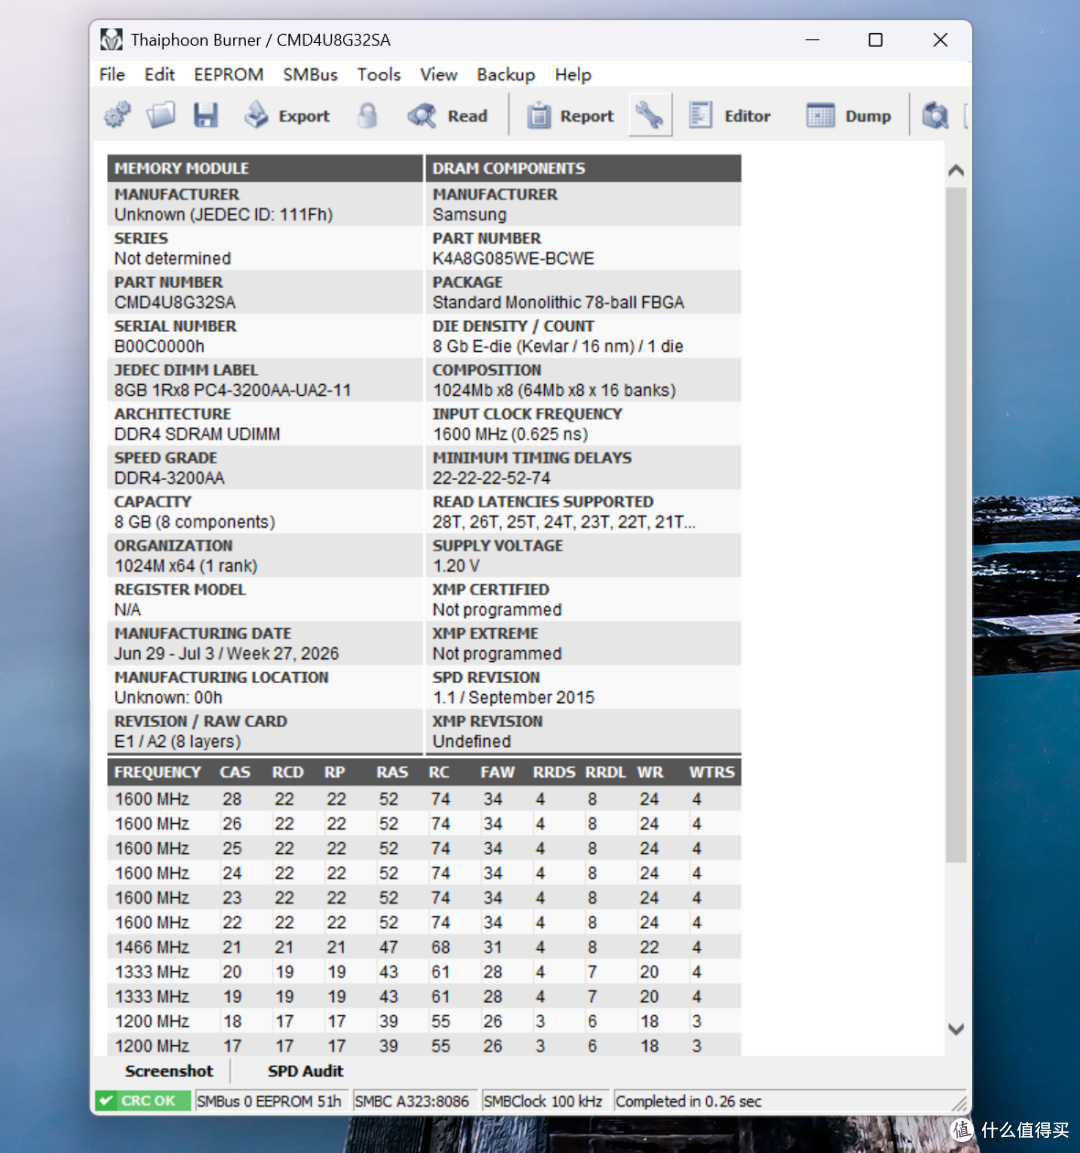Click the DDR4 SDRAM UDIMM architecture value

click(x=197, y=434)
